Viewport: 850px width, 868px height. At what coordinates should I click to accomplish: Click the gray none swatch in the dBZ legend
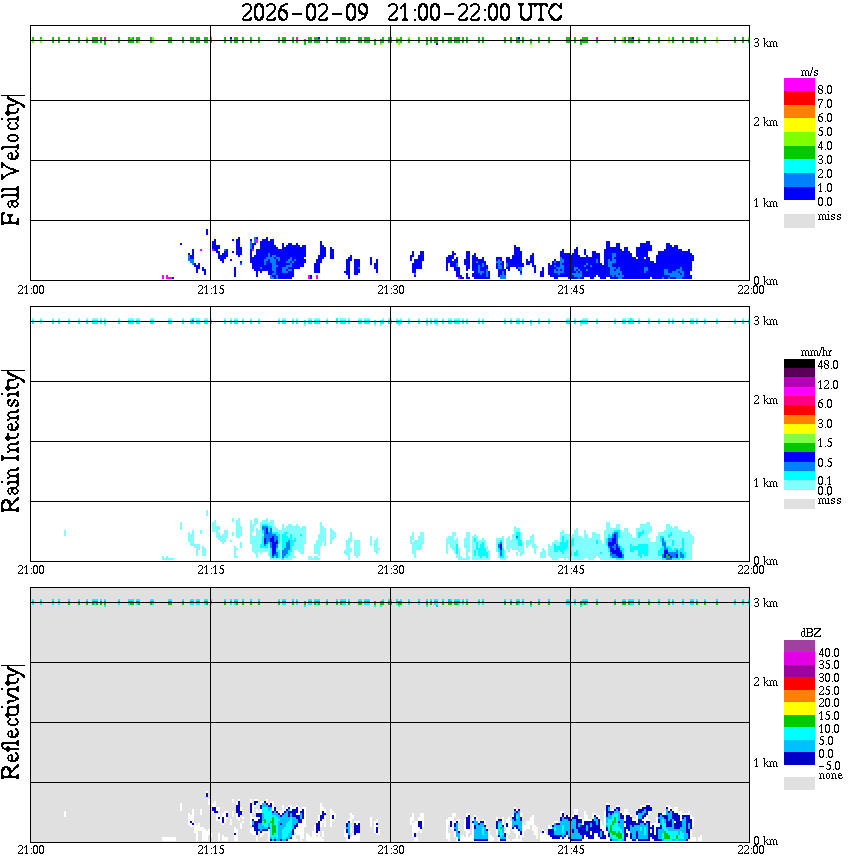coord(799,783)
